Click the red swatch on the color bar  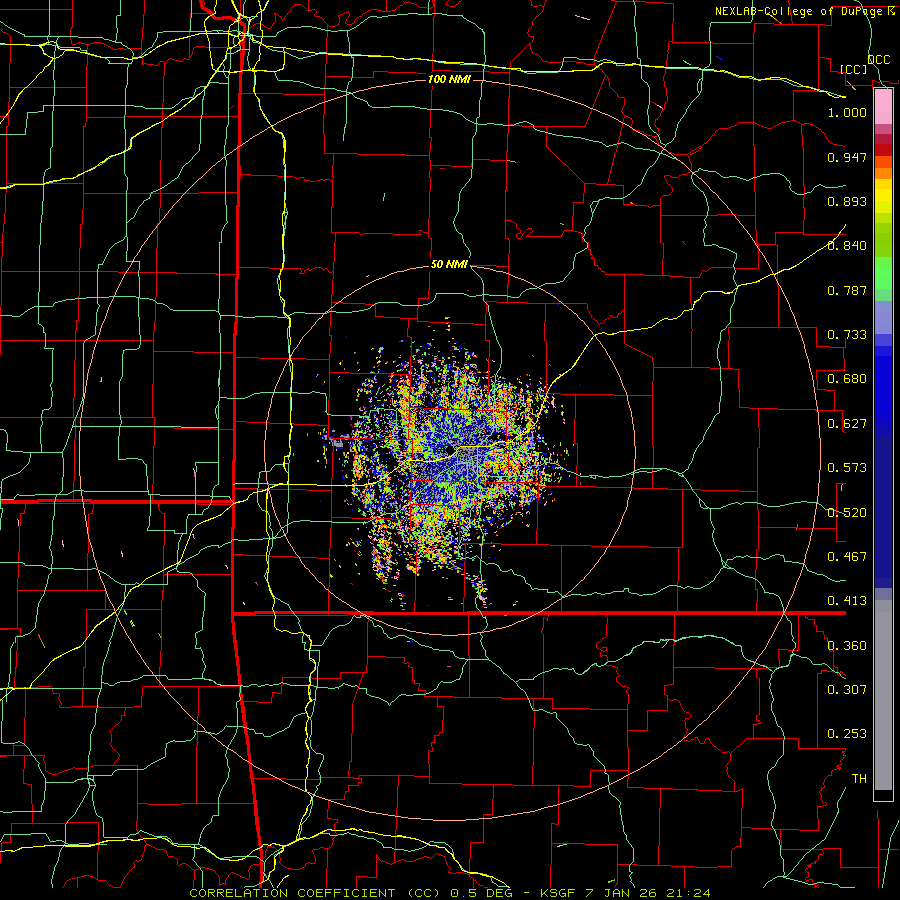[x=883, y=150]
